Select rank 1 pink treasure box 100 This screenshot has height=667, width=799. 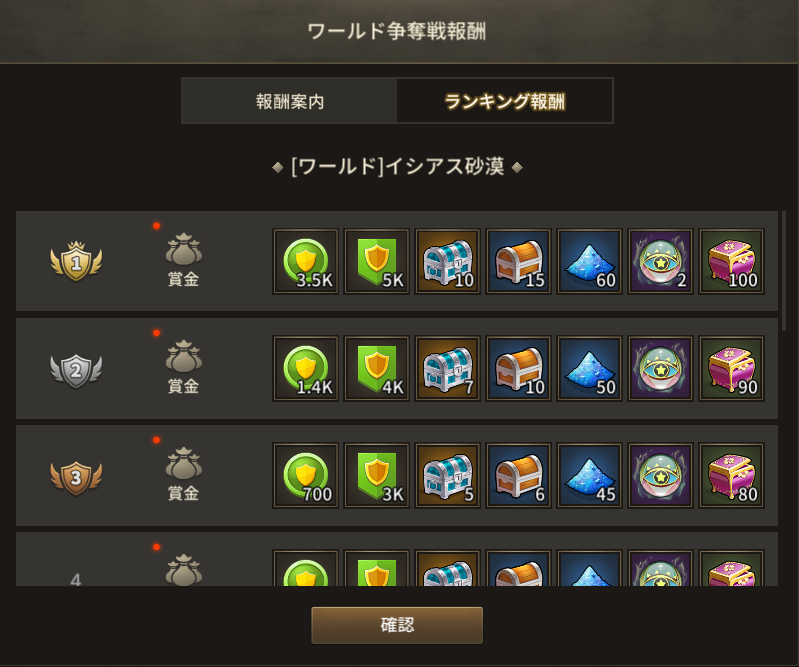pyautogui.click(x=732, y=261)
